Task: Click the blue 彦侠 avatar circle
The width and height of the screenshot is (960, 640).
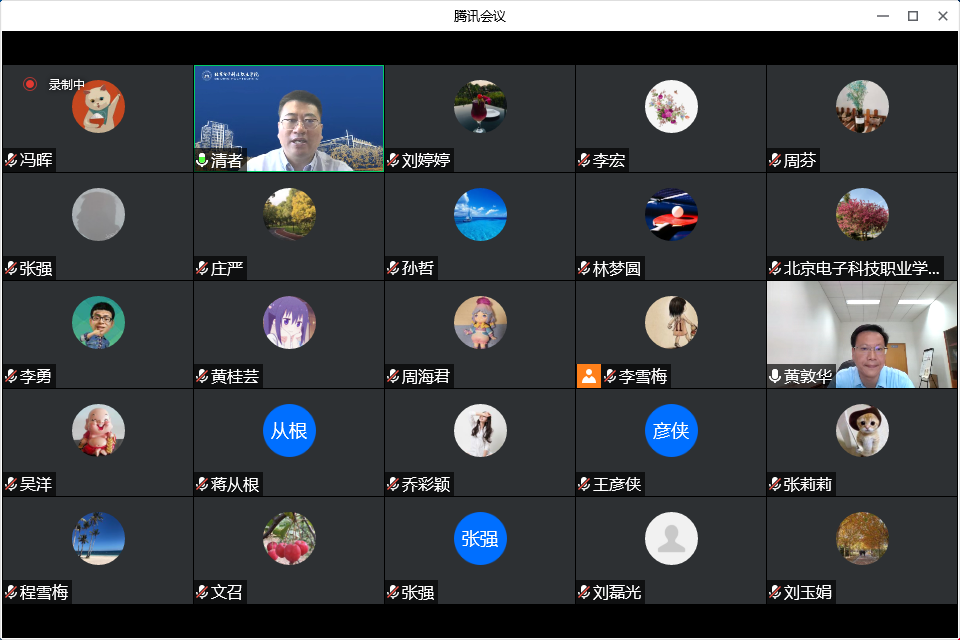Action: (x=671, y=430)
